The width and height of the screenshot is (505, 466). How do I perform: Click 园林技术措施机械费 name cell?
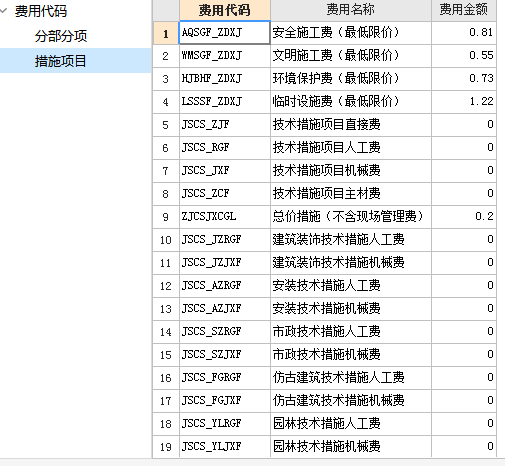click(351, 446)
